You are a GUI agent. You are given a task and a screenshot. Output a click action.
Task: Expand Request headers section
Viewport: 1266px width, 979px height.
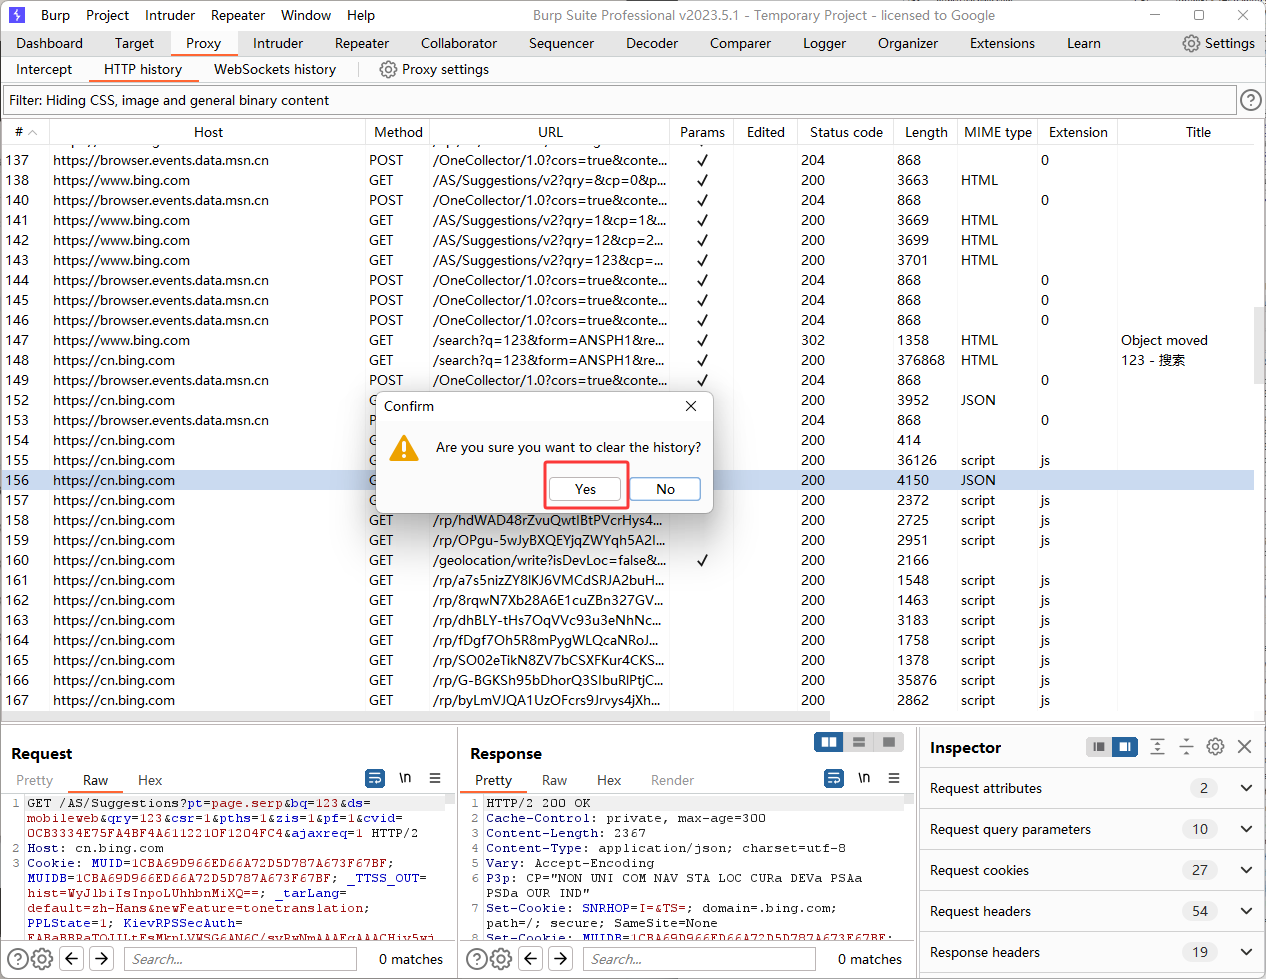(1246, 911)
